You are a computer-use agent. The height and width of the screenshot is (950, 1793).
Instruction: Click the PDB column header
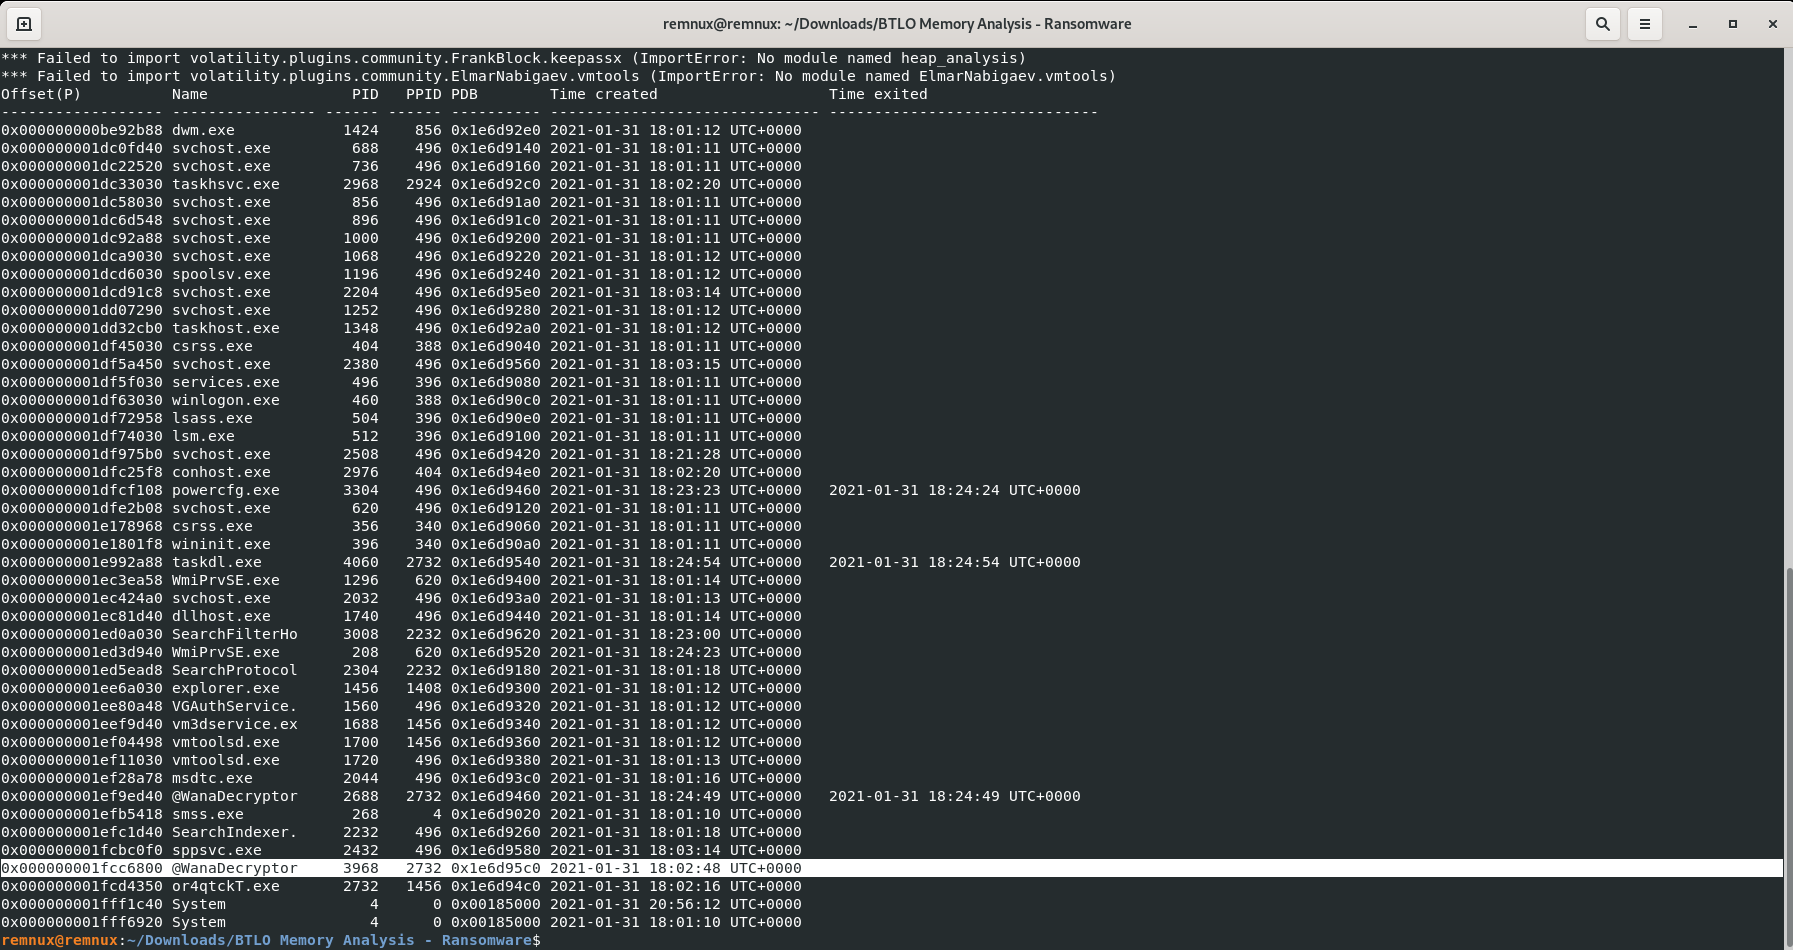(x=465, y=94)
